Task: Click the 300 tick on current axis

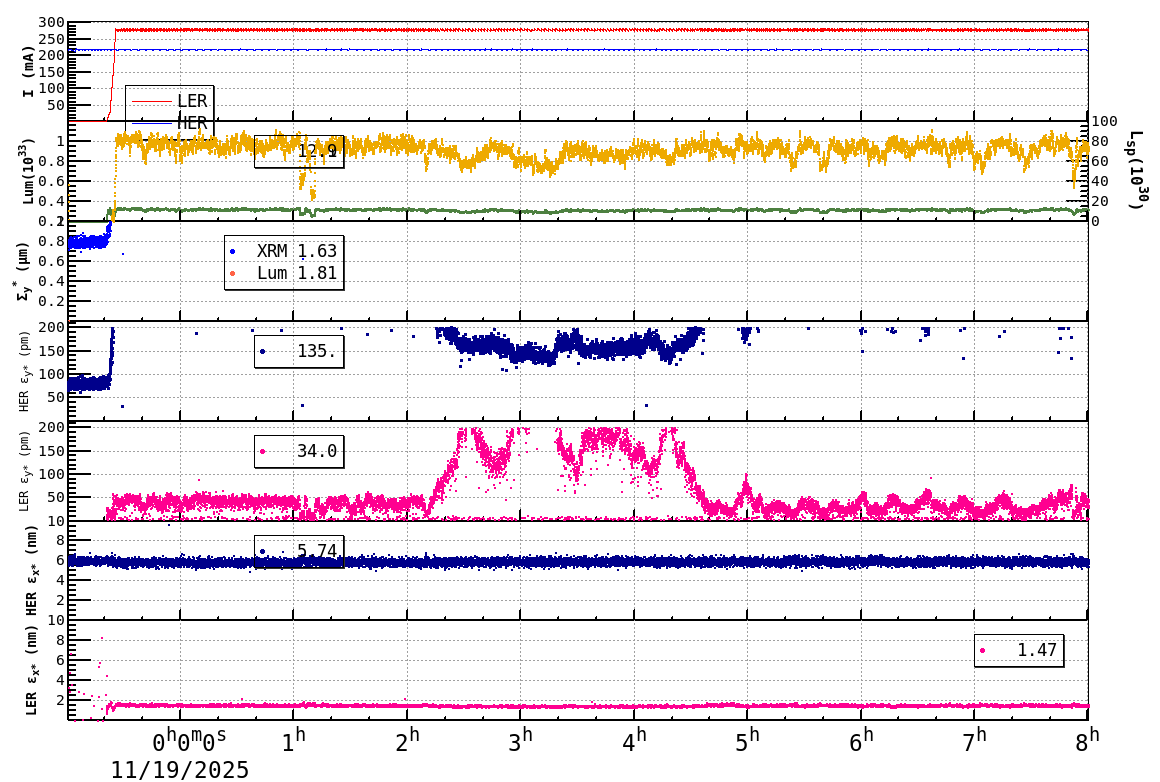Action: click(x=52, y=23)
